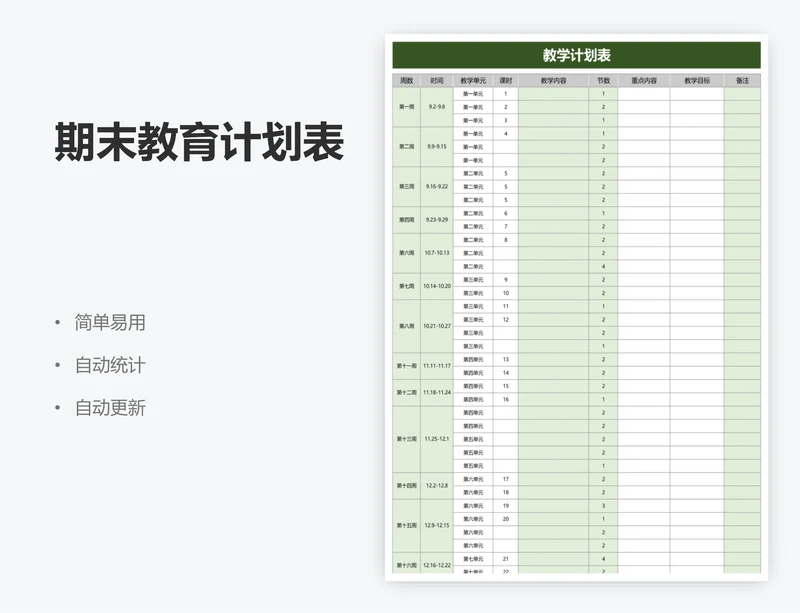The height and width of the screenshot is (613, 800).
Task: Click the 12.2-12.8 date cell
Action: [437, 486]
